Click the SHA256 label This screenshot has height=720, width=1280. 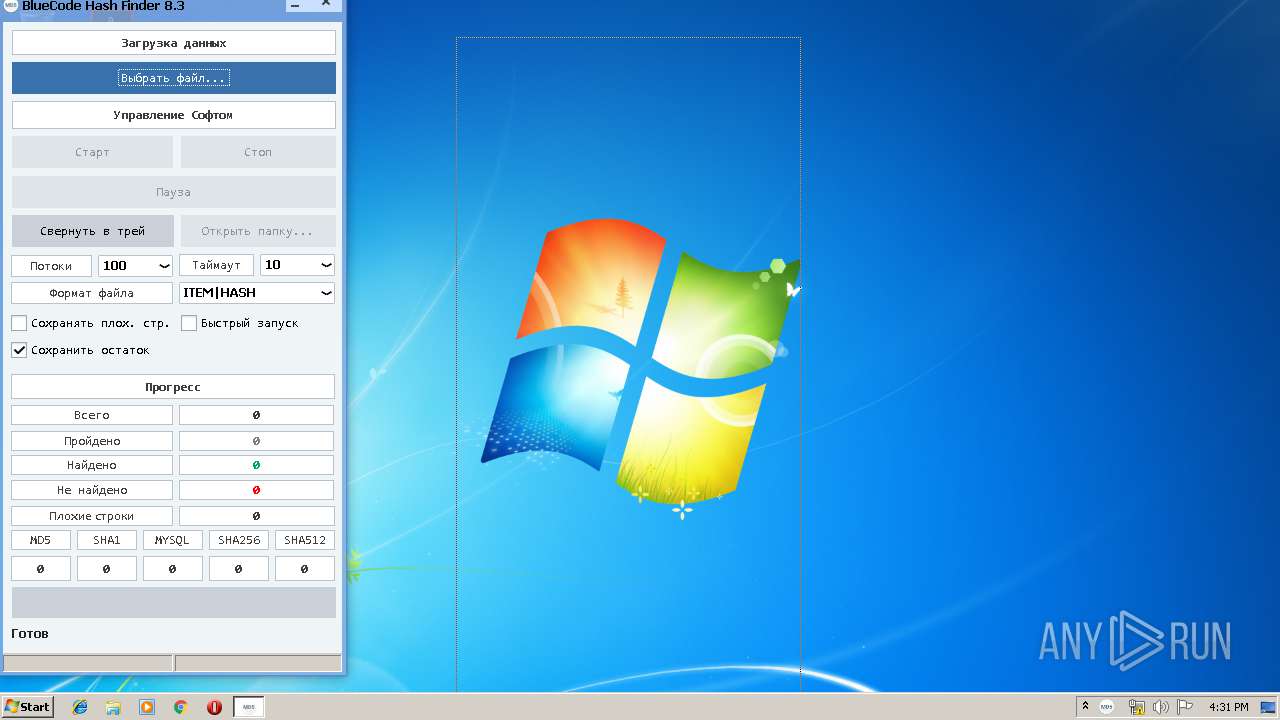[x=239, y=540]
